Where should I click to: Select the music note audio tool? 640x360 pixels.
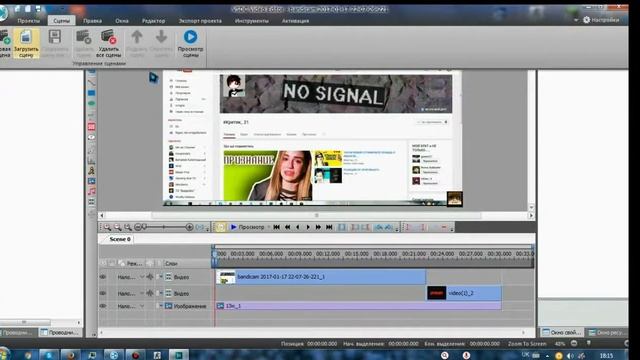[91, 191]
